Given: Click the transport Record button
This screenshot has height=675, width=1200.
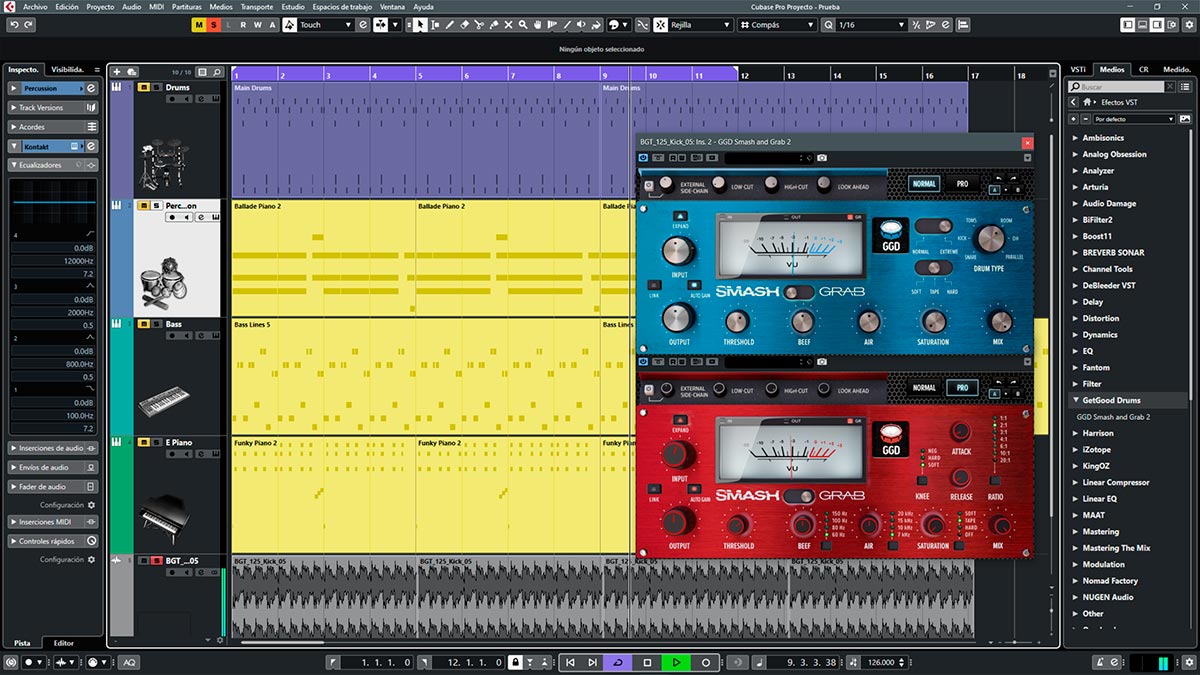Looking at the screenshot, I should pyautogui.click(x=705, y=662).
